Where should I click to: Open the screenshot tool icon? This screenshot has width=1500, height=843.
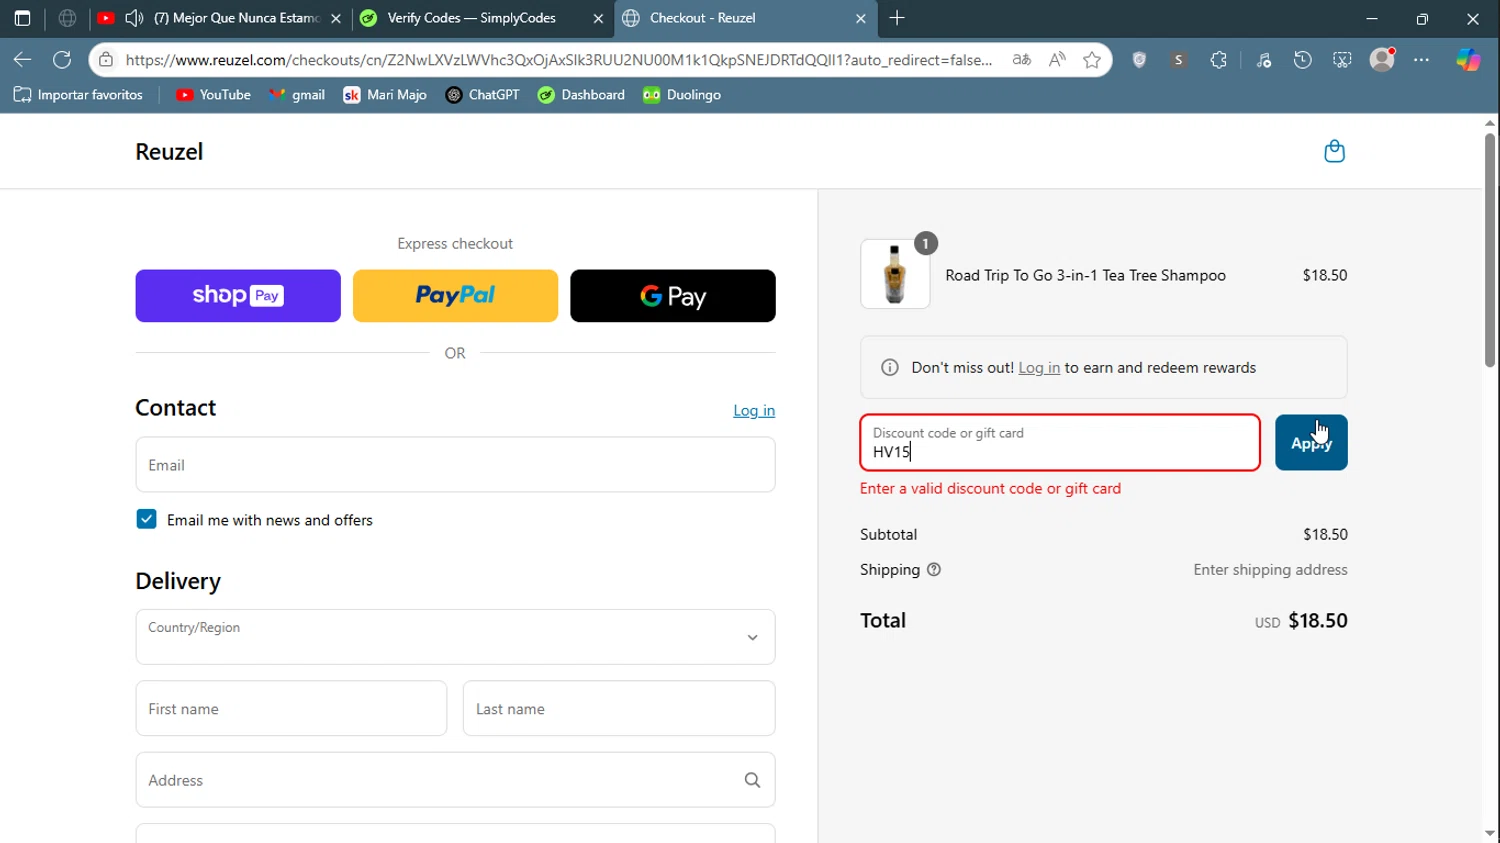[x=1342, y=60]
